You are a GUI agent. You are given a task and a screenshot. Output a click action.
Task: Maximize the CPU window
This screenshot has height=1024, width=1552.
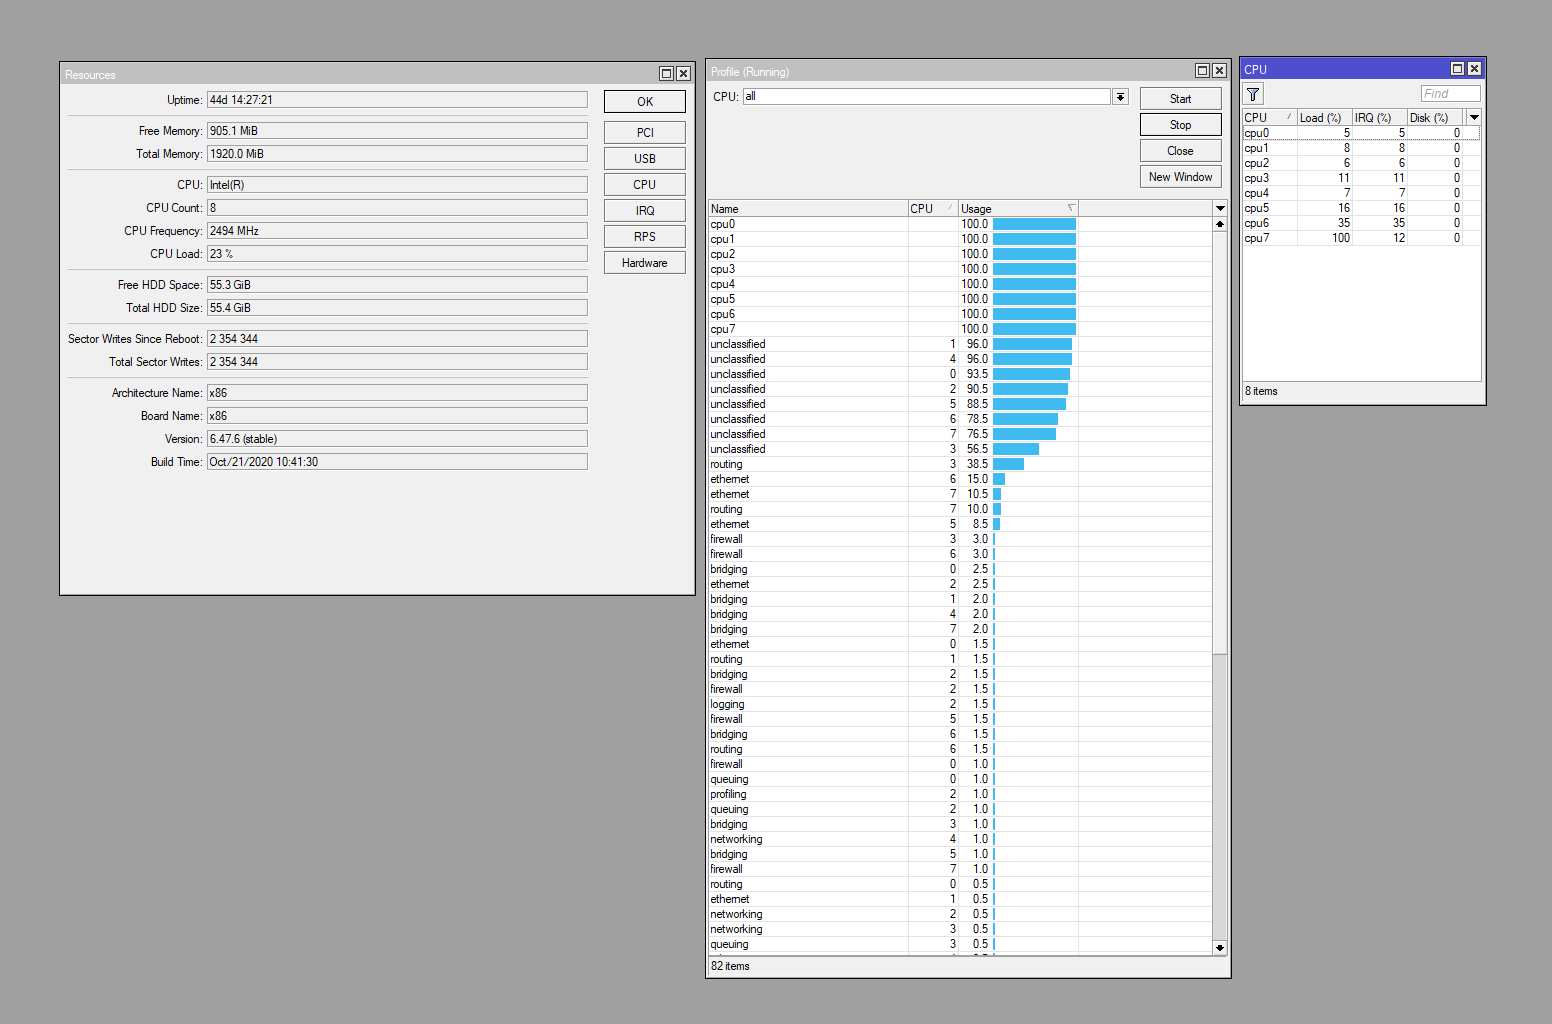[1458, 69]
